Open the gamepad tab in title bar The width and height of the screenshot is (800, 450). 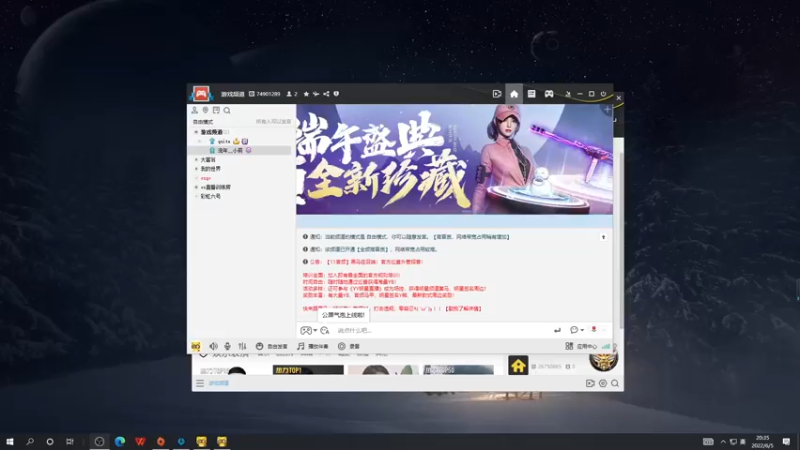(548, 94)
